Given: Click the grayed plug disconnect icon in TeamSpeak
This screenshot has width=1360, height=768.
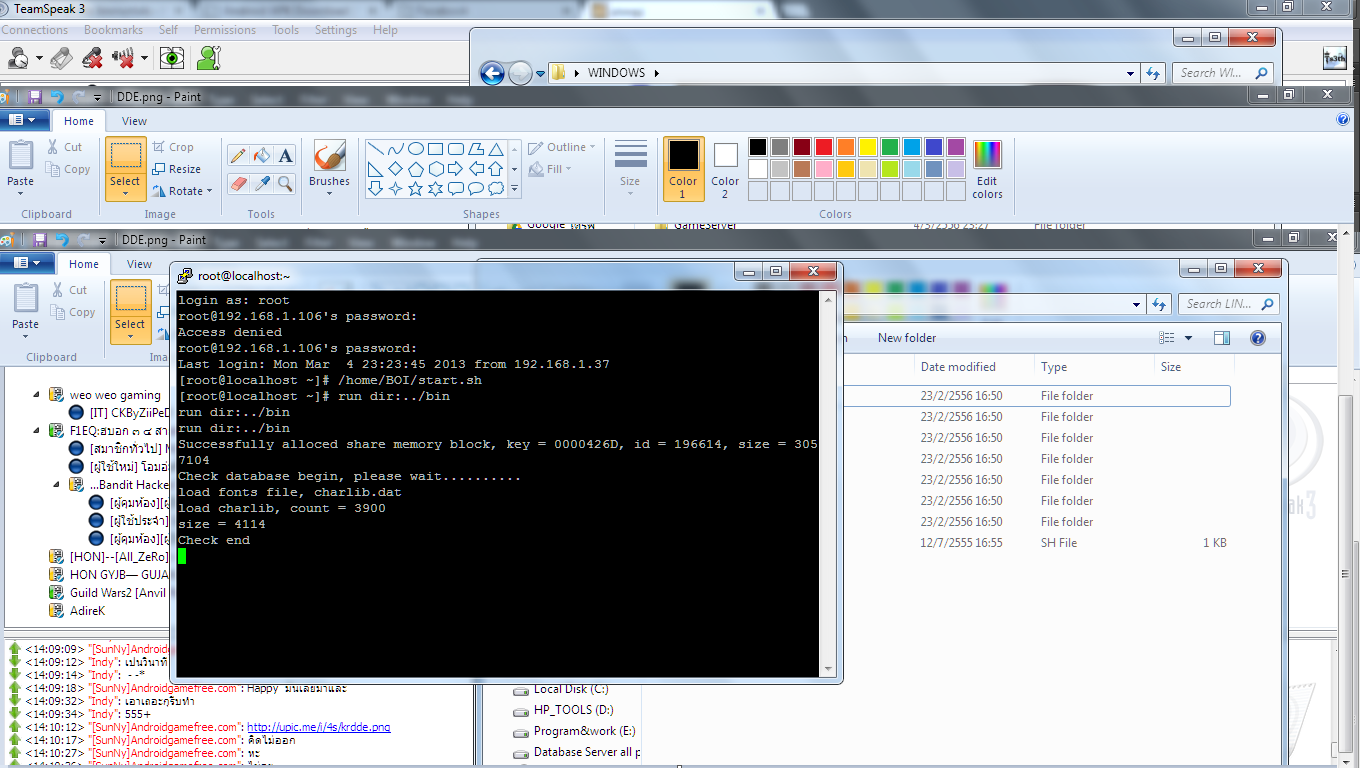Looking at the screenshot, I should pos(62,58).
